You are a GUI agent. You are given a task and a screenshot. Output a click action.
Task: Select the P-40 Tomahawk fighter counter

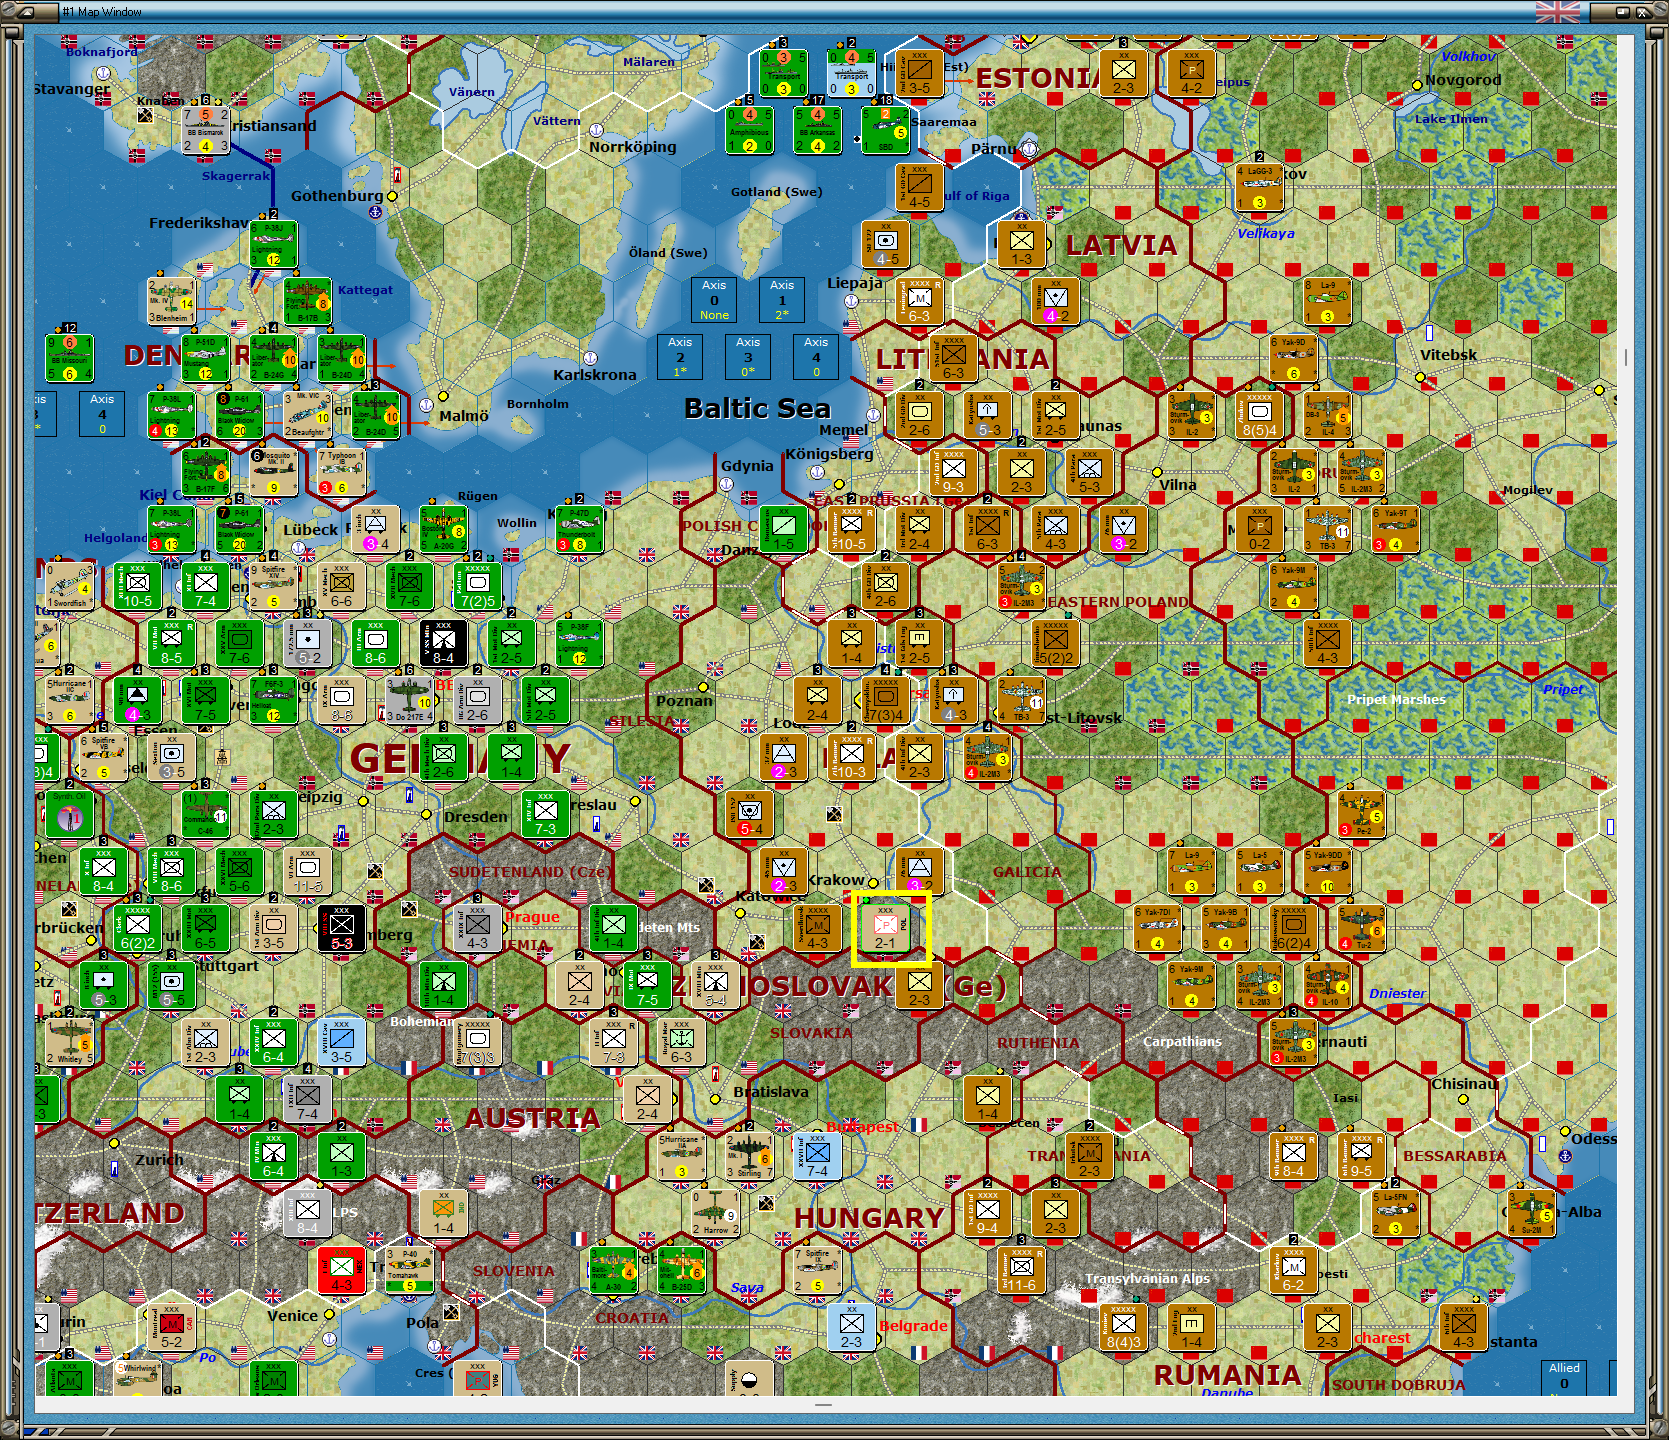(409, 1270)
